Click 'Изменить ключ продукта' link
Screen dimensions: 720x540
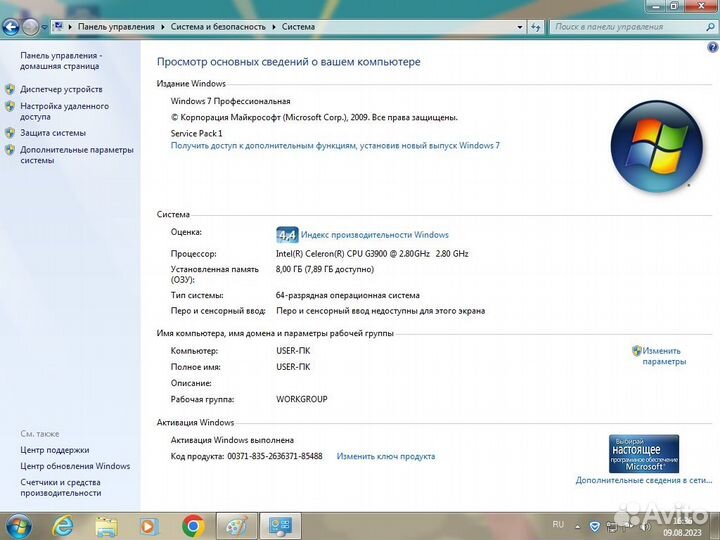point(385,456)
